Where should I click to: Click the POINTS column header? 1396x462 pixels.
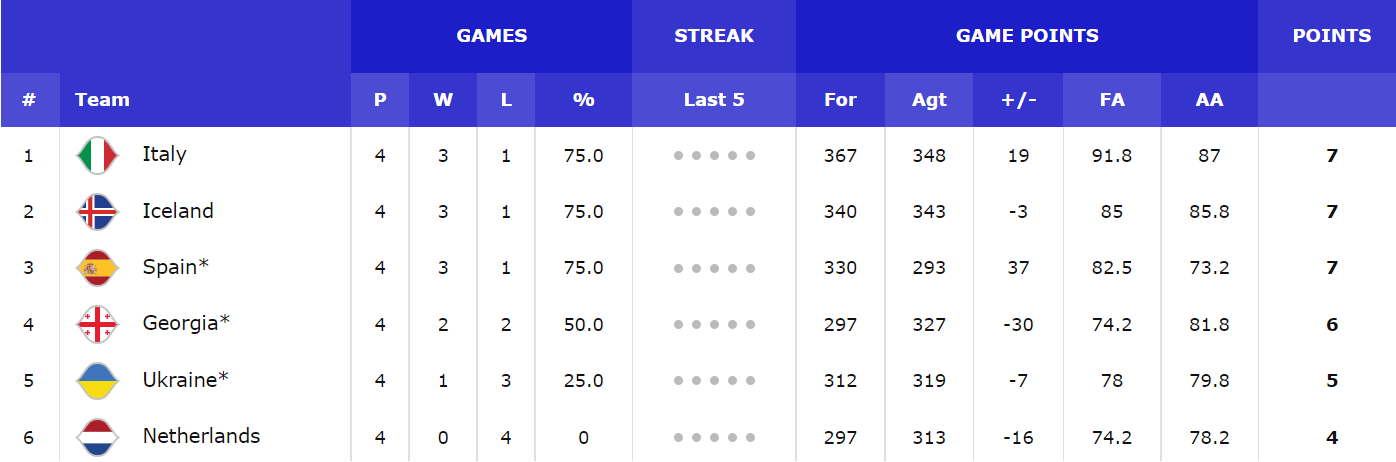coord(1332,36)
